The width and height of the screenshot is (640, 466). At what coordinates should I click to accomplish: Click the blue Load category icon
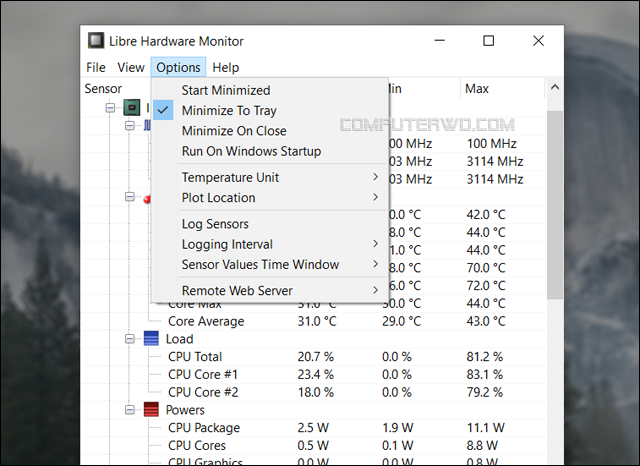coord(151,339)
